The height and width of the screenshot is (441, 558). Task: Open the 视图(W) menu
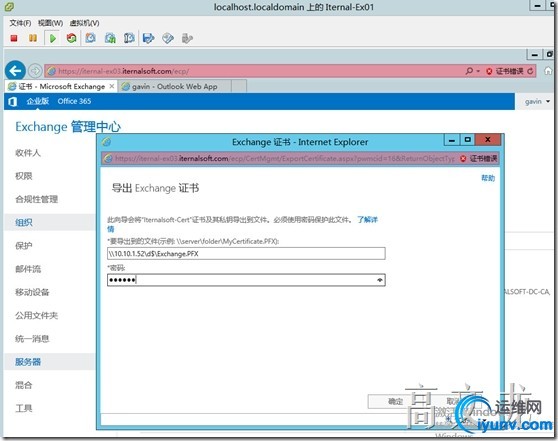(x=51, y=23)
